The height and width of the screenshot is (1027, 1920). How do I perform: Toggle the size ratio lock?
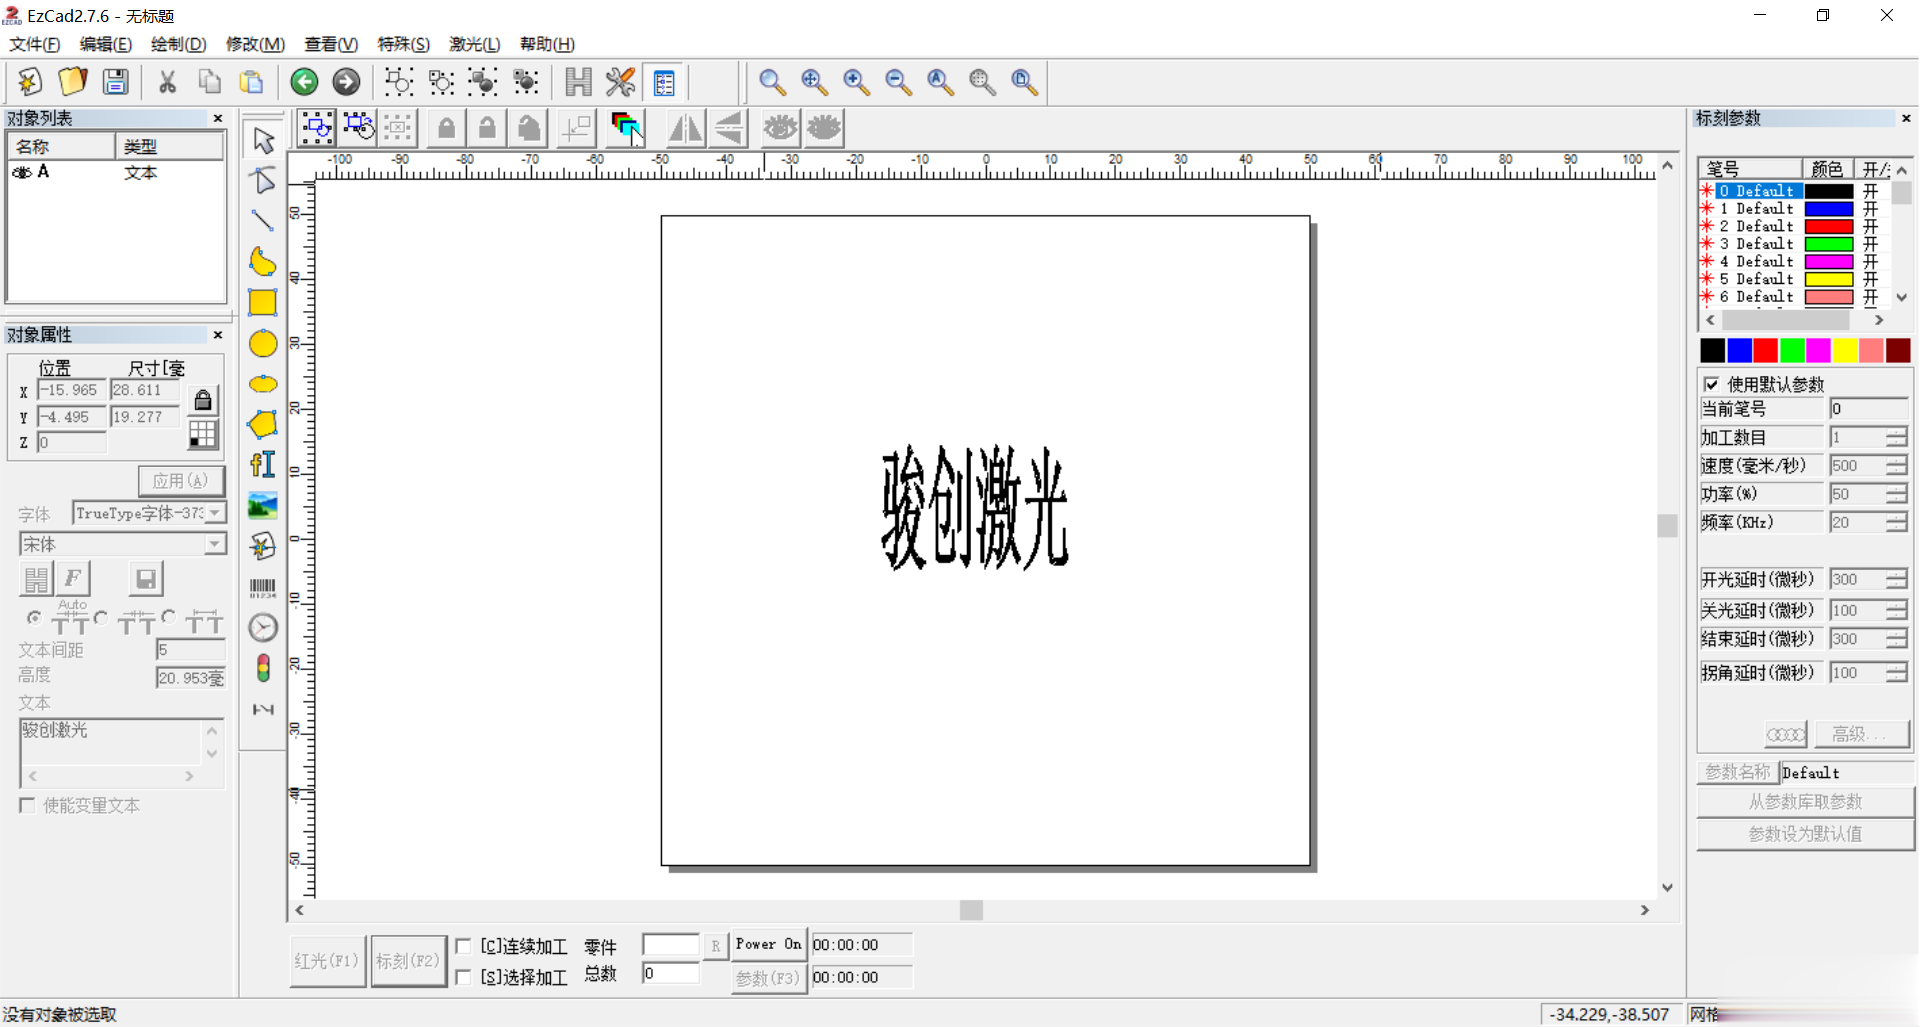click(203, 400)
